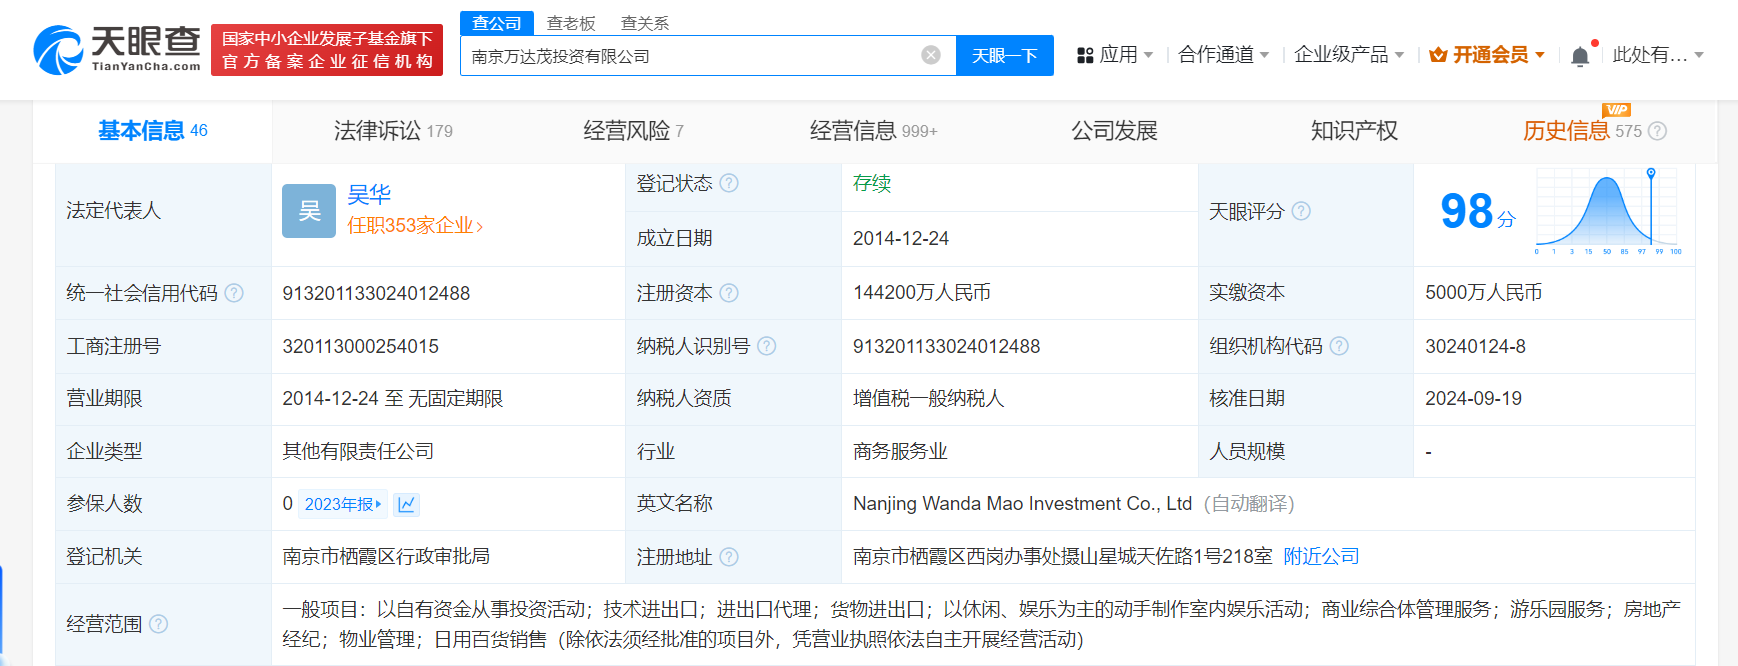Expand the 应用 dropdown menu
1738x666 pixels.
(1115, 55)
